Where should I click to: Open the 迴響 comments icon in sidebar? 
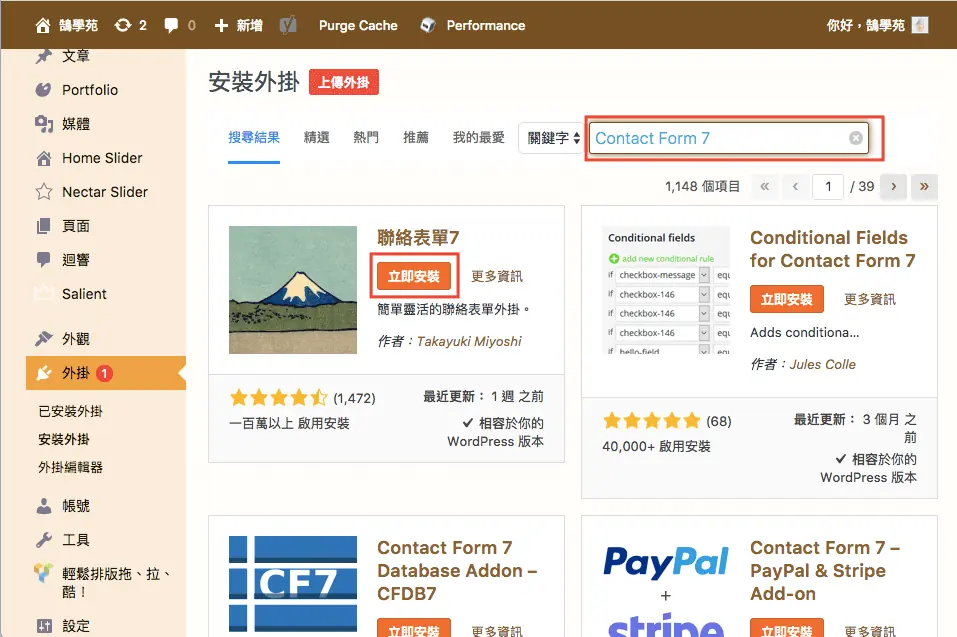[43, 260]
